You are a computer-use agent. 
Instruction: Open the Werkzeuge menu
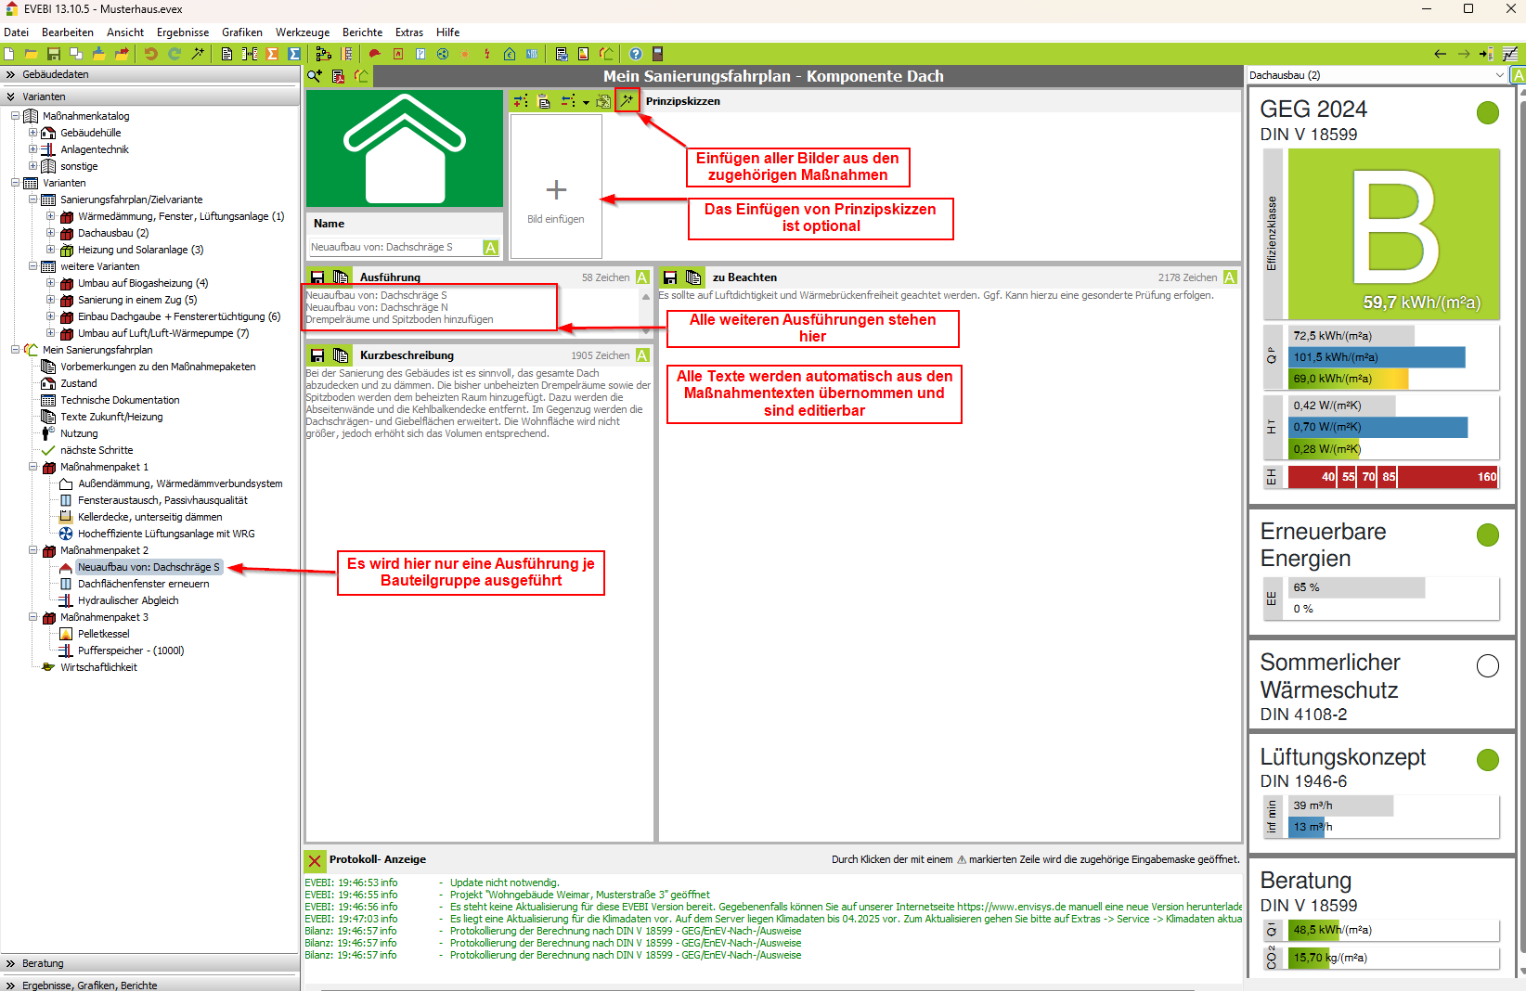(x=302, y=32)
